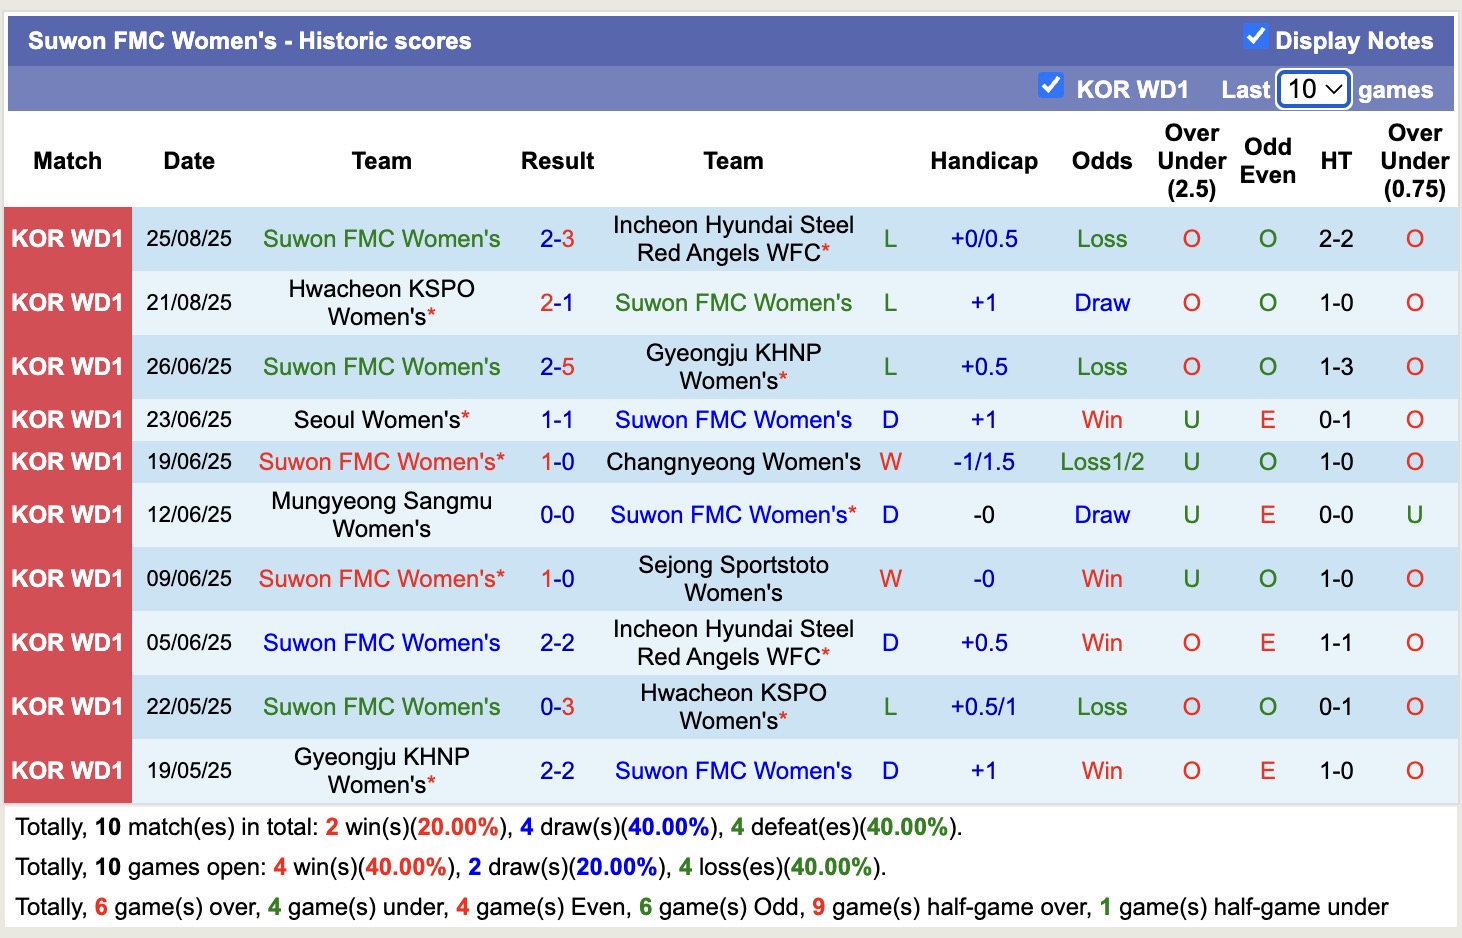Click Gyeongju KHNP Women's link
This screenshot has width=1462, height=938.
(x=733, y=366)
